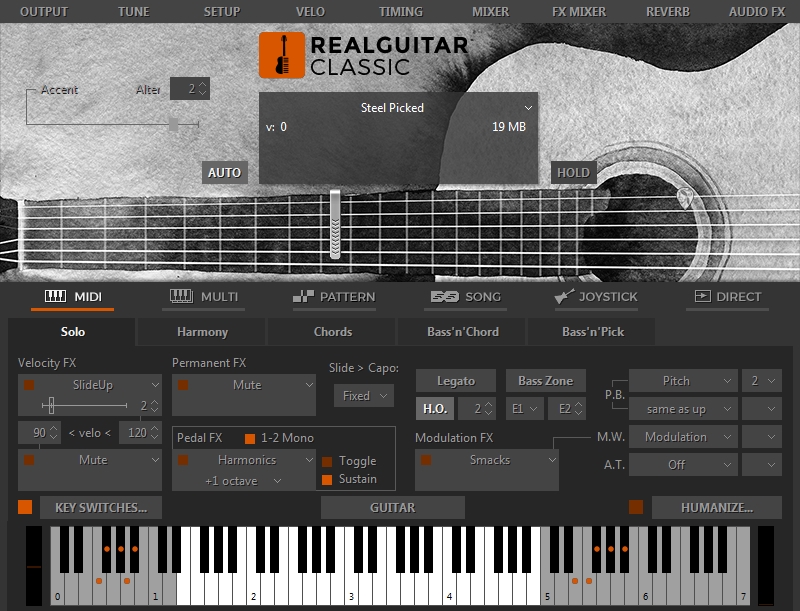This screenshot has height=611, width=800.
Task: Select the Solo tab
Action: [x=72, y=332]
